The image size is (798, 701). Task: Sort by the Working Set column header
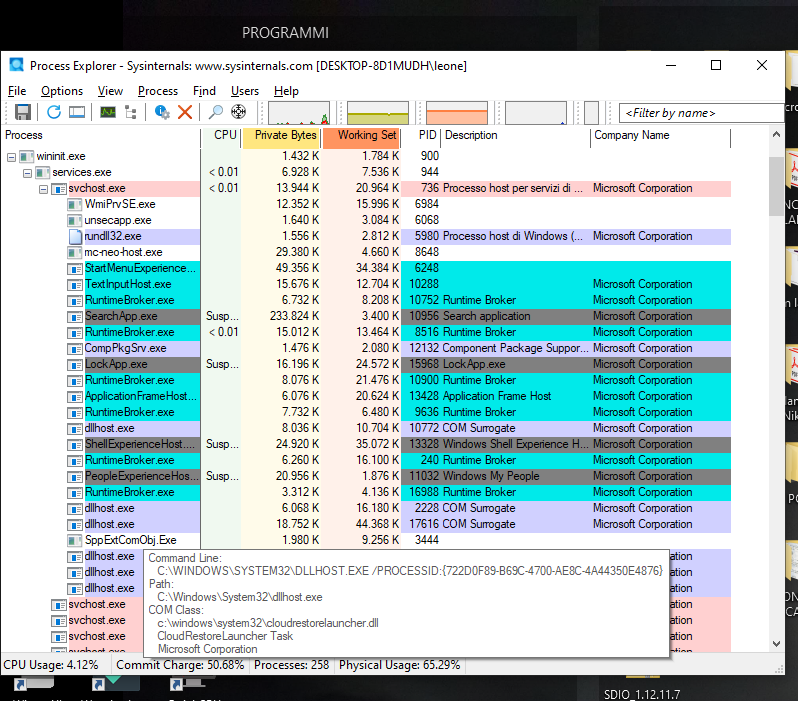(x=361, y=136)
